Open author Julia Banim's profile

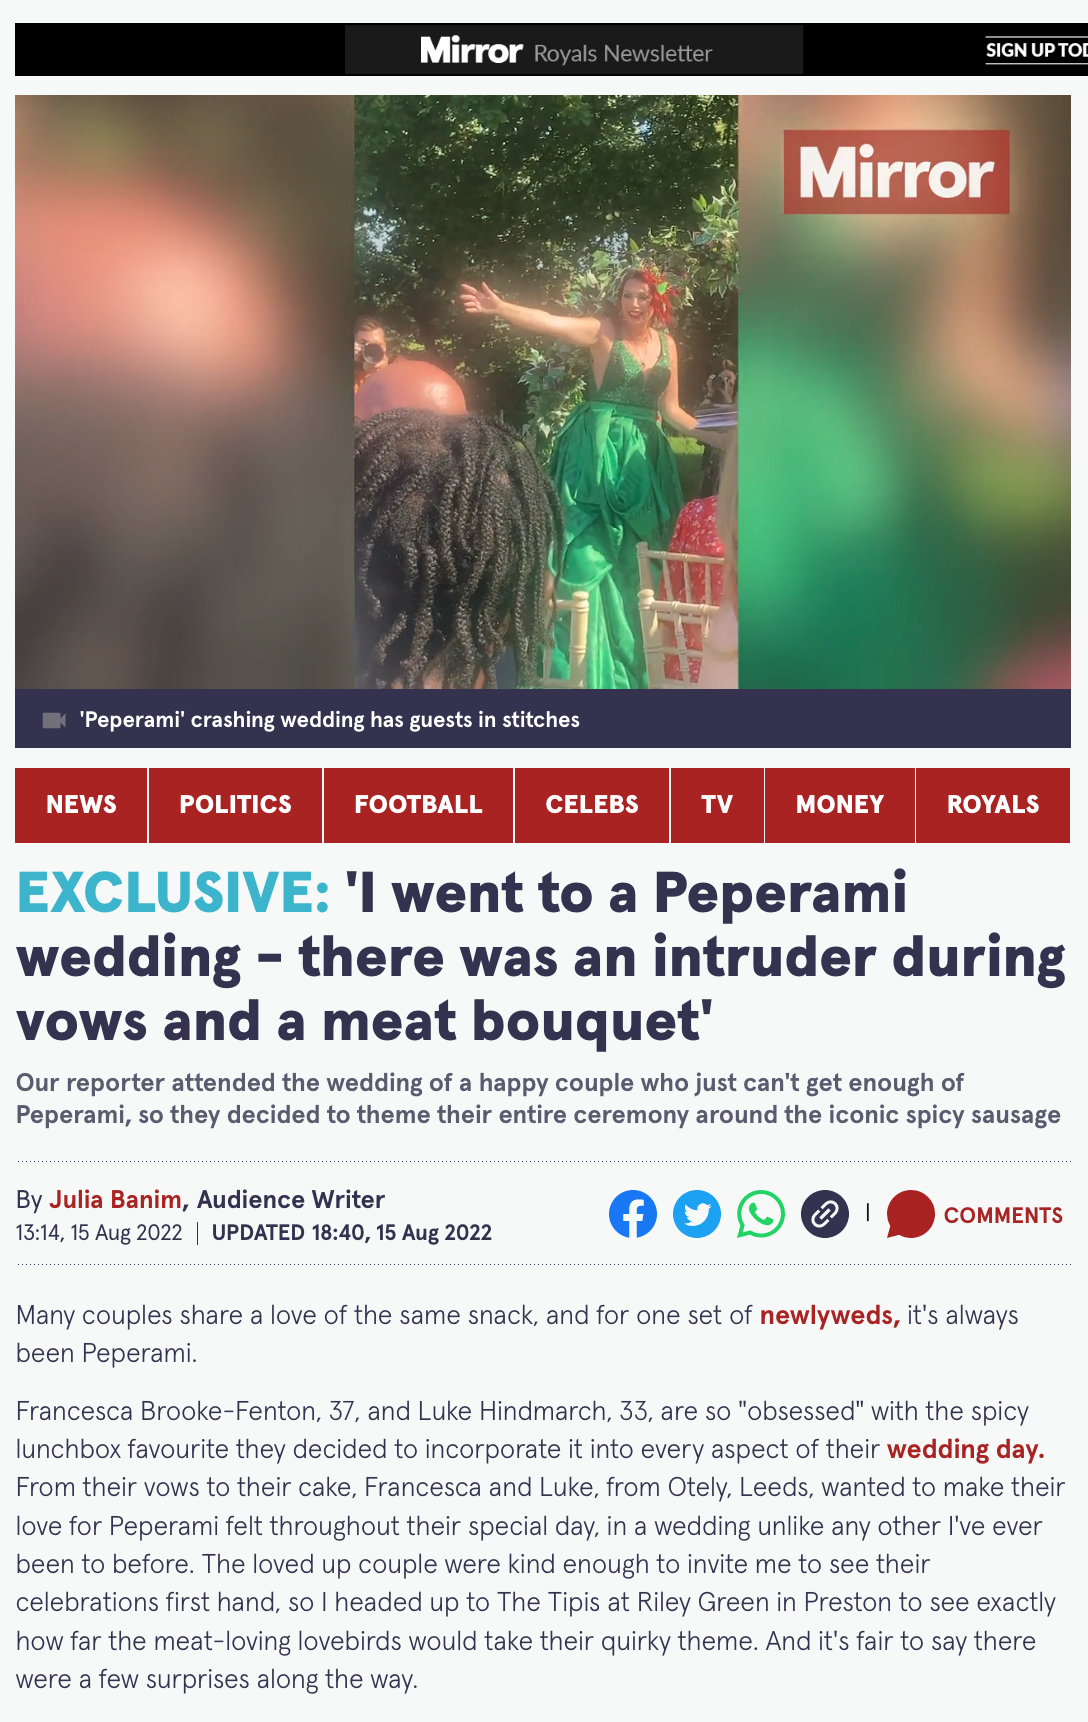115,1199
